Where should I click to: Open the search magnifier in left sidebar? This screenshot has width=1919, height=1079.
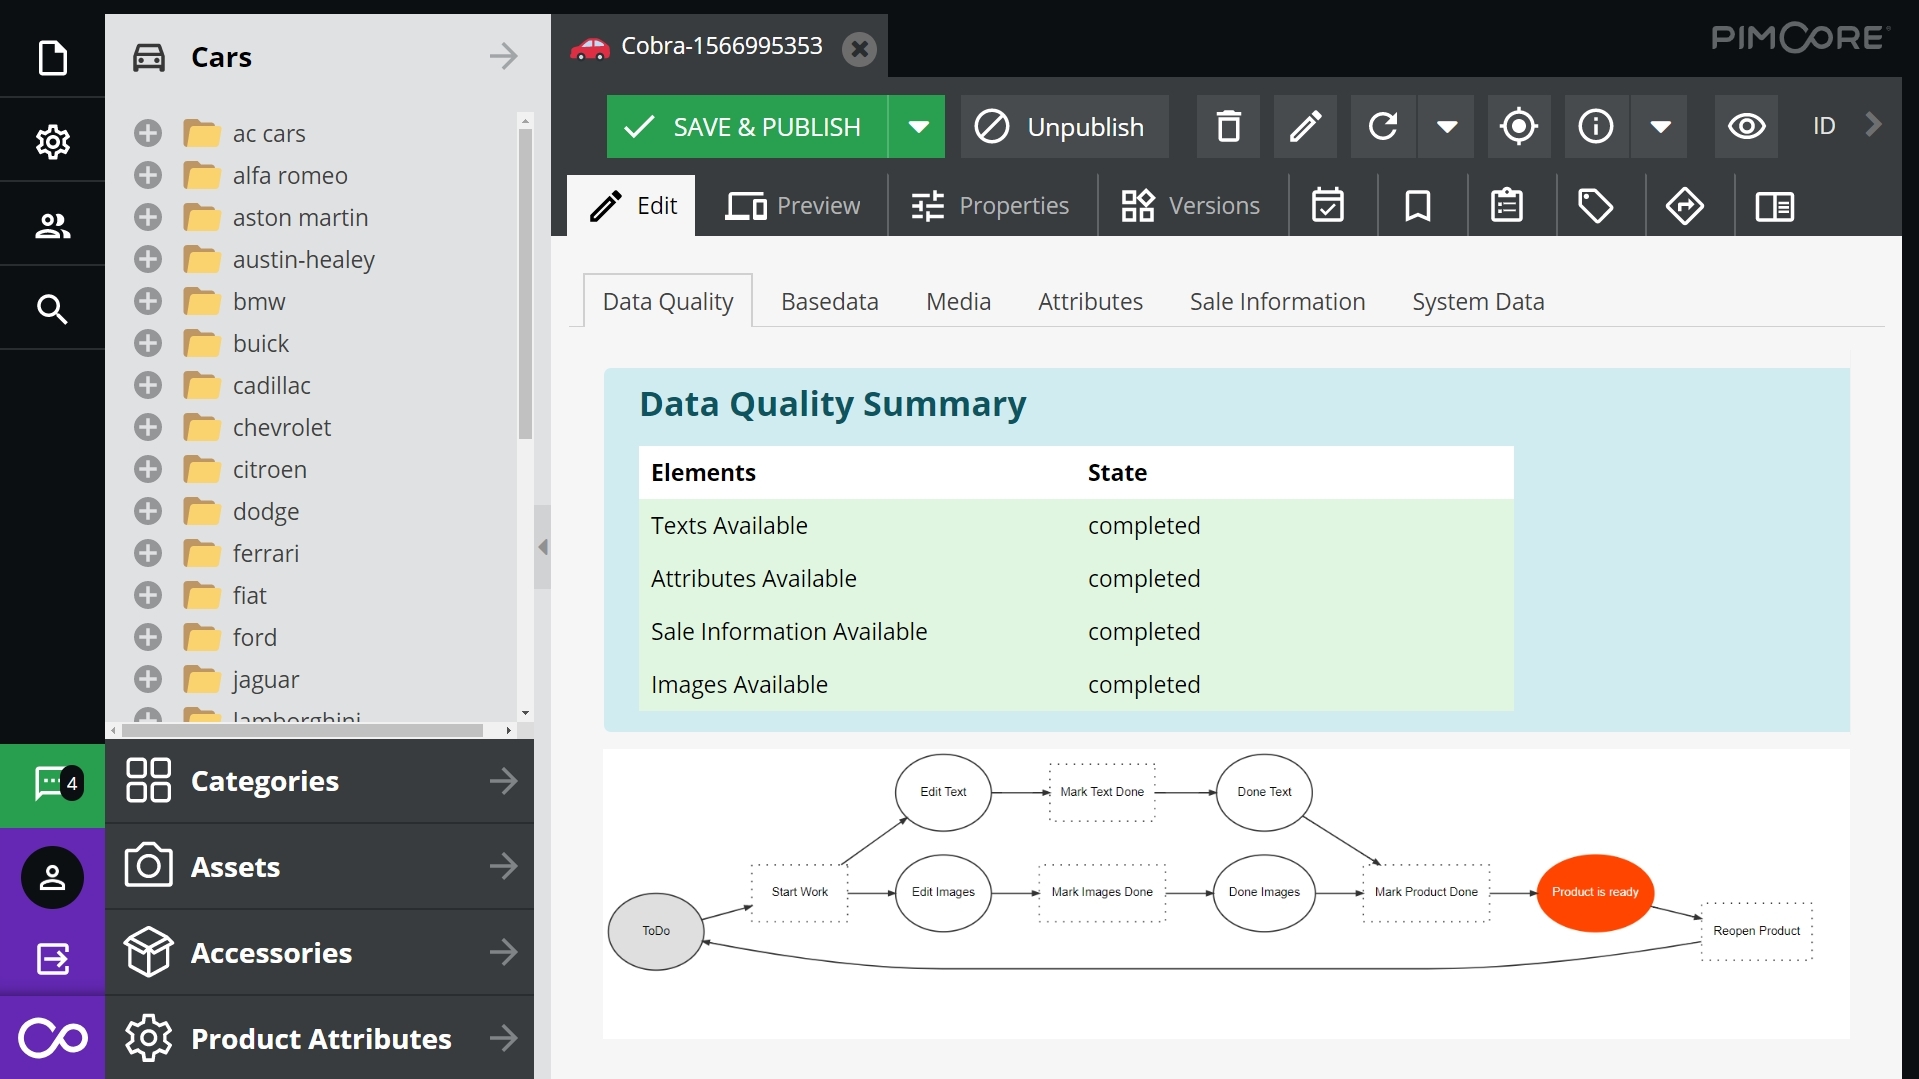coord(52,309)
